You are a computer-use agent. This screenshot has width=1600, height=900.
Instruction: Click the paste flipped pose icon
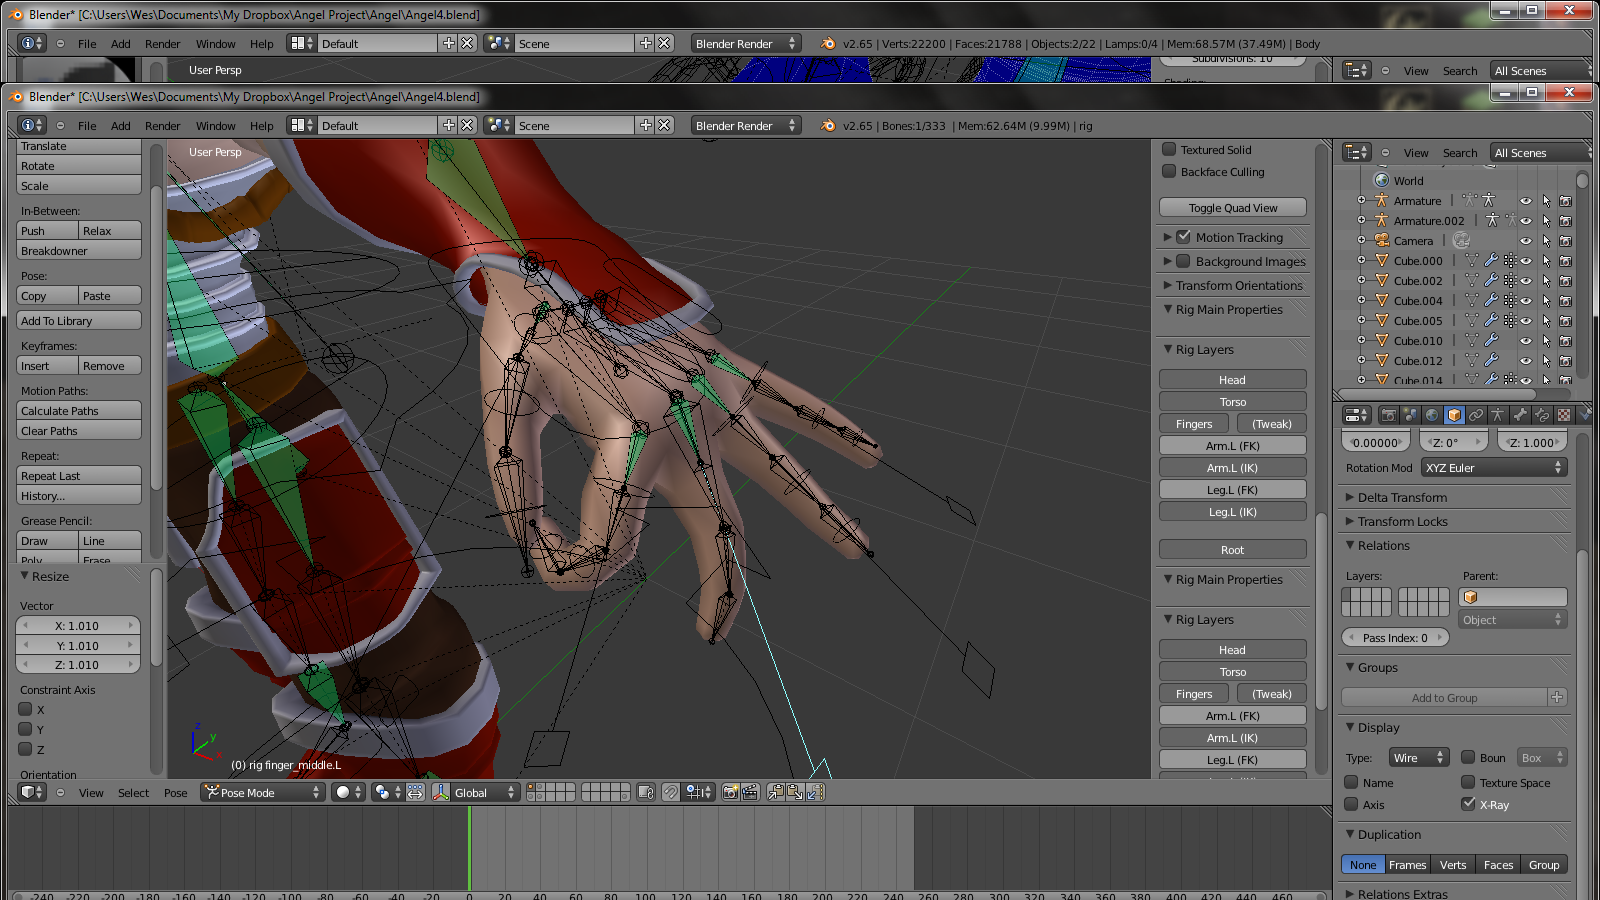(x=815, y=792)
